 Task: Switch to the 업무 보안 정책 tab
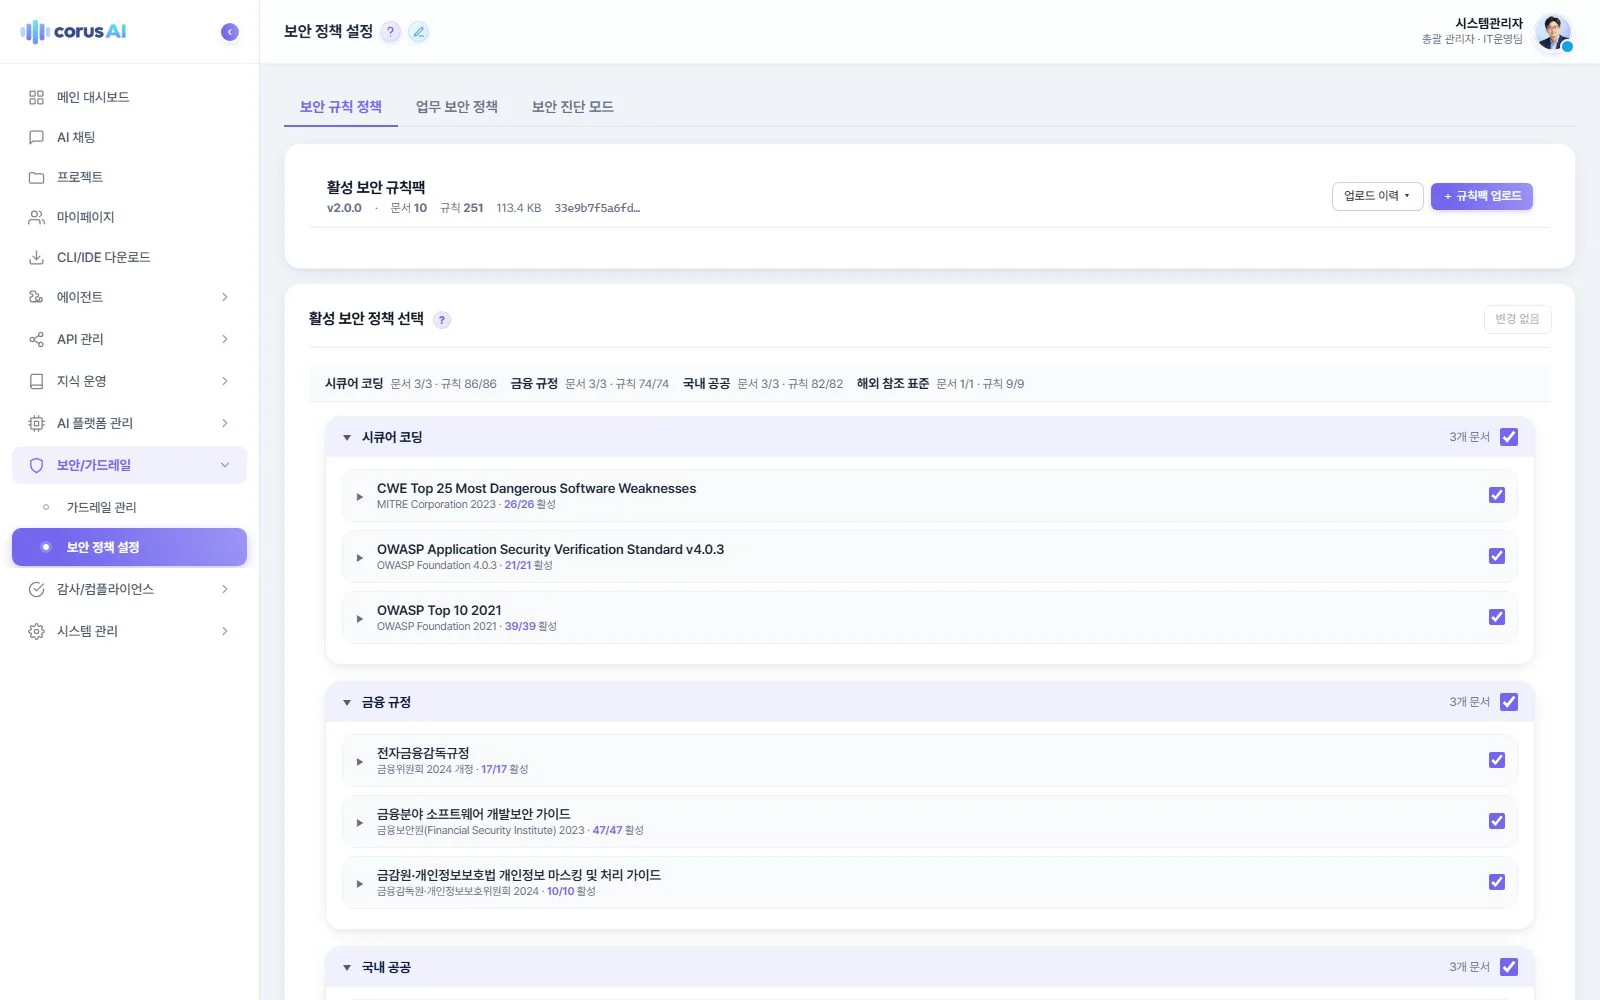click(457, 107)
